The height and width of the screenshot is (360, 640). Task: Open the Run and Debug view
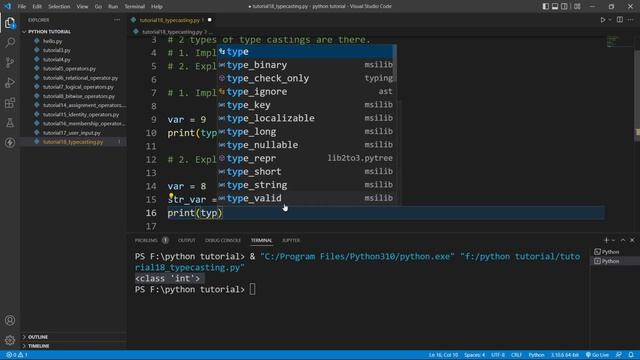(10, 82)
